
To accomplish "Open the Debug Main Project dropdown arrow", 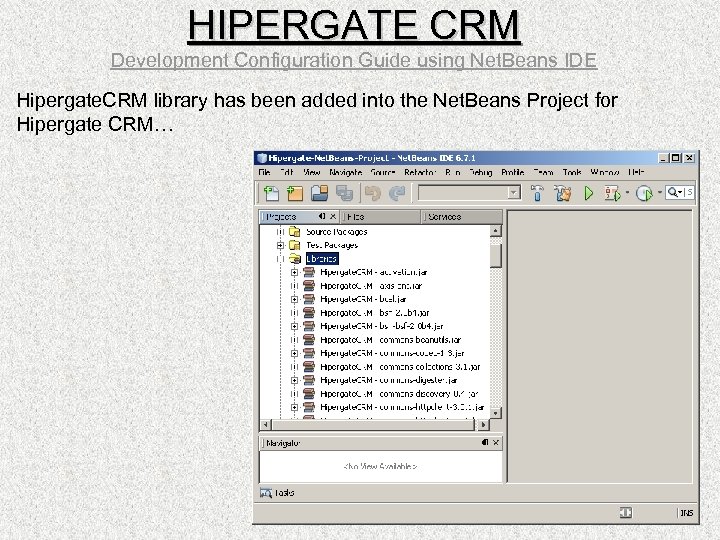I will (627, 192).
